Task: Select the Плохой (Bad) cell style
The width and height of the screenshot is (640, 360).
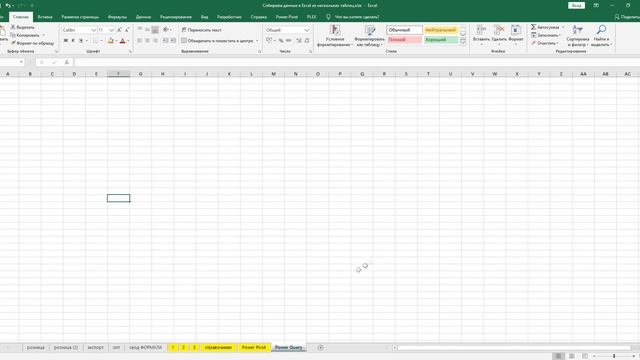Action: tap(404, 40)
